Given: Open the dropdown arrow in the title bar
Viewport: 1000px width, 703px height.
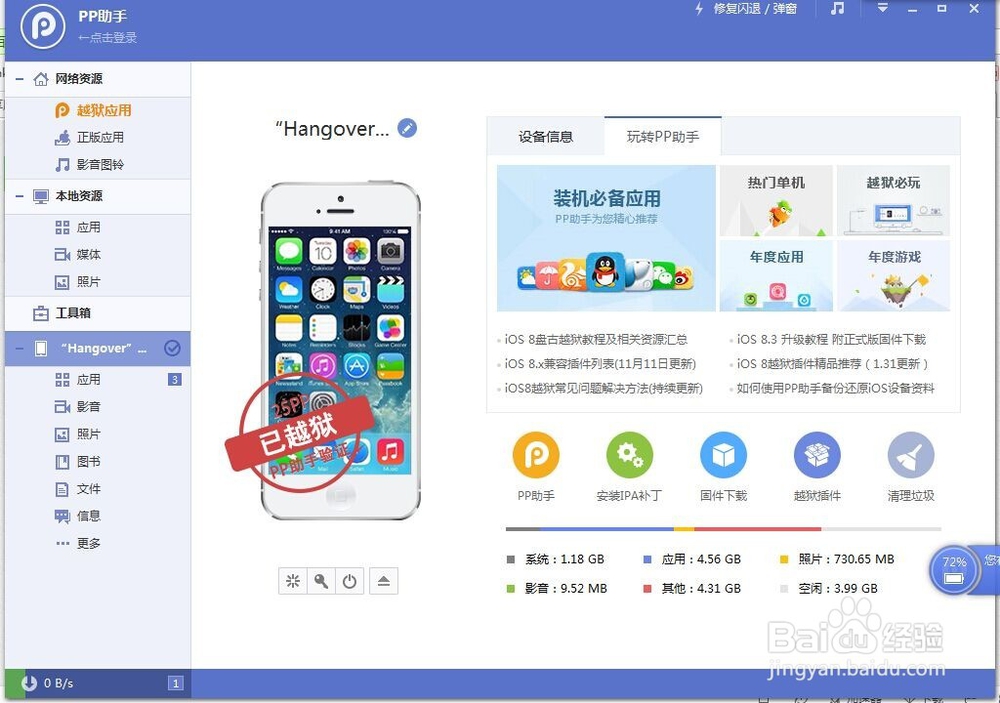Looking at the screenshot, I should [x=881, y=10].
